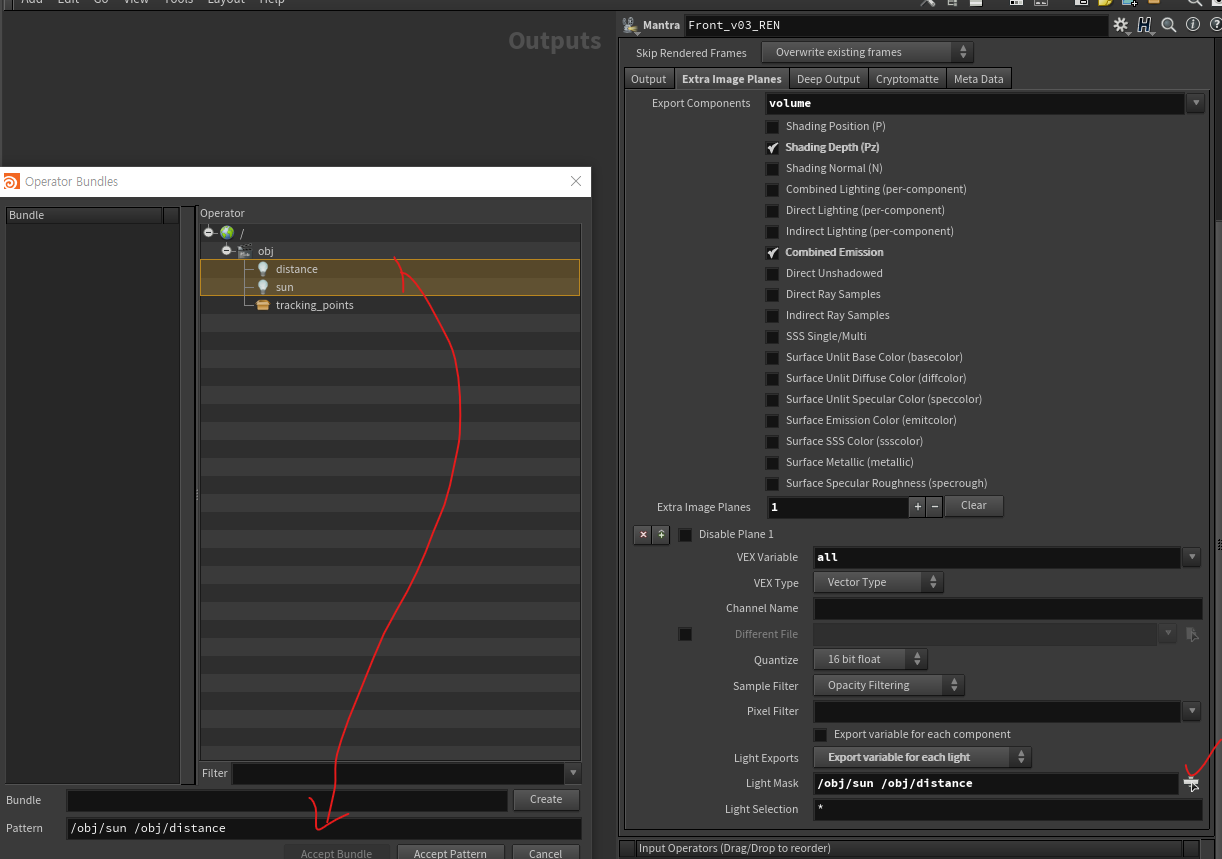This screenshot has height=859, width=1222.
Task: Enable Surface Metallic (metallic) checkbox
Action: (x=772, y=463)
